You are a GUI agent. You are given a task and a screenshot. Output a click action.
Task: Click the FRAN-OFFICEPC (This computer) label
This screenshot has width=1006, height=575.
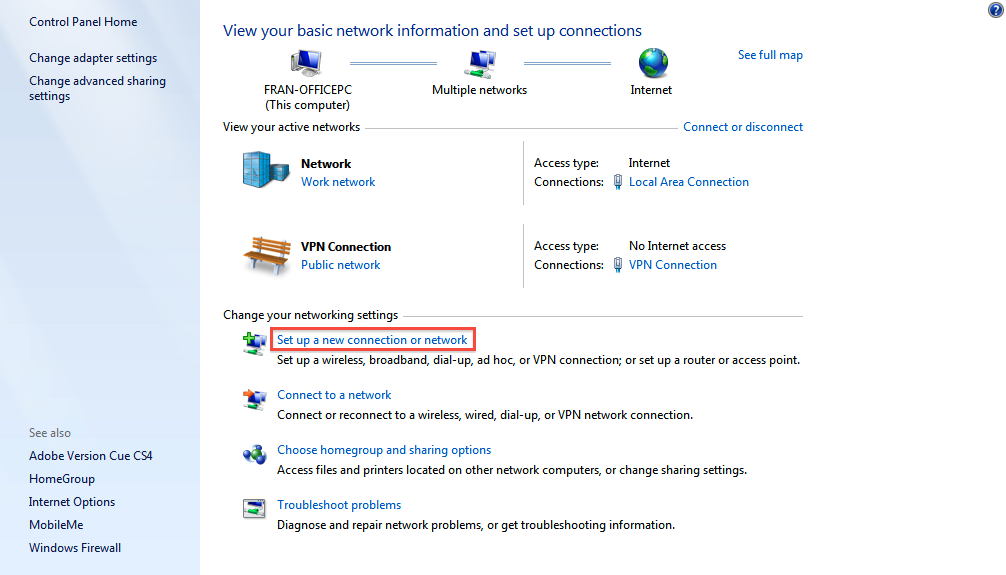point(308,98)
